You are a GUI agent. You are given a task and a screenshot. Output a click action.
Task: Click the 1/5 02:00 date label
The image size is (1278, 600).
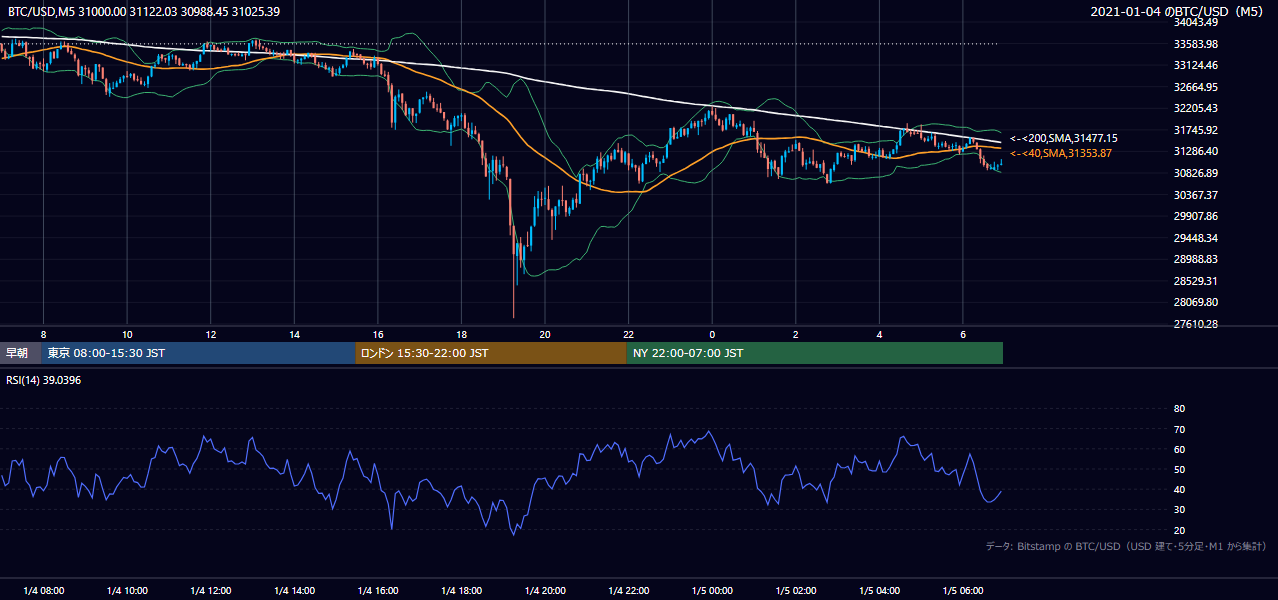click(796, 590)
